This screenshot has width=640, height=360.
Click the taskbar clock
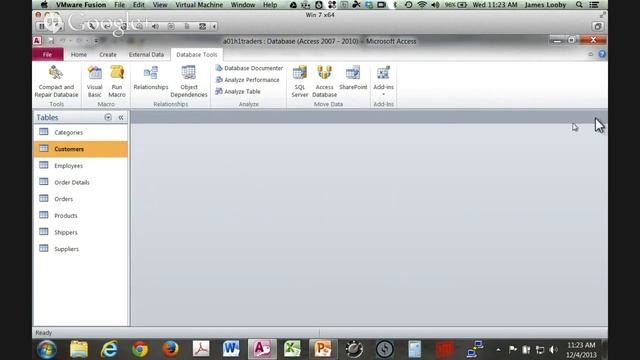point(581,350)
